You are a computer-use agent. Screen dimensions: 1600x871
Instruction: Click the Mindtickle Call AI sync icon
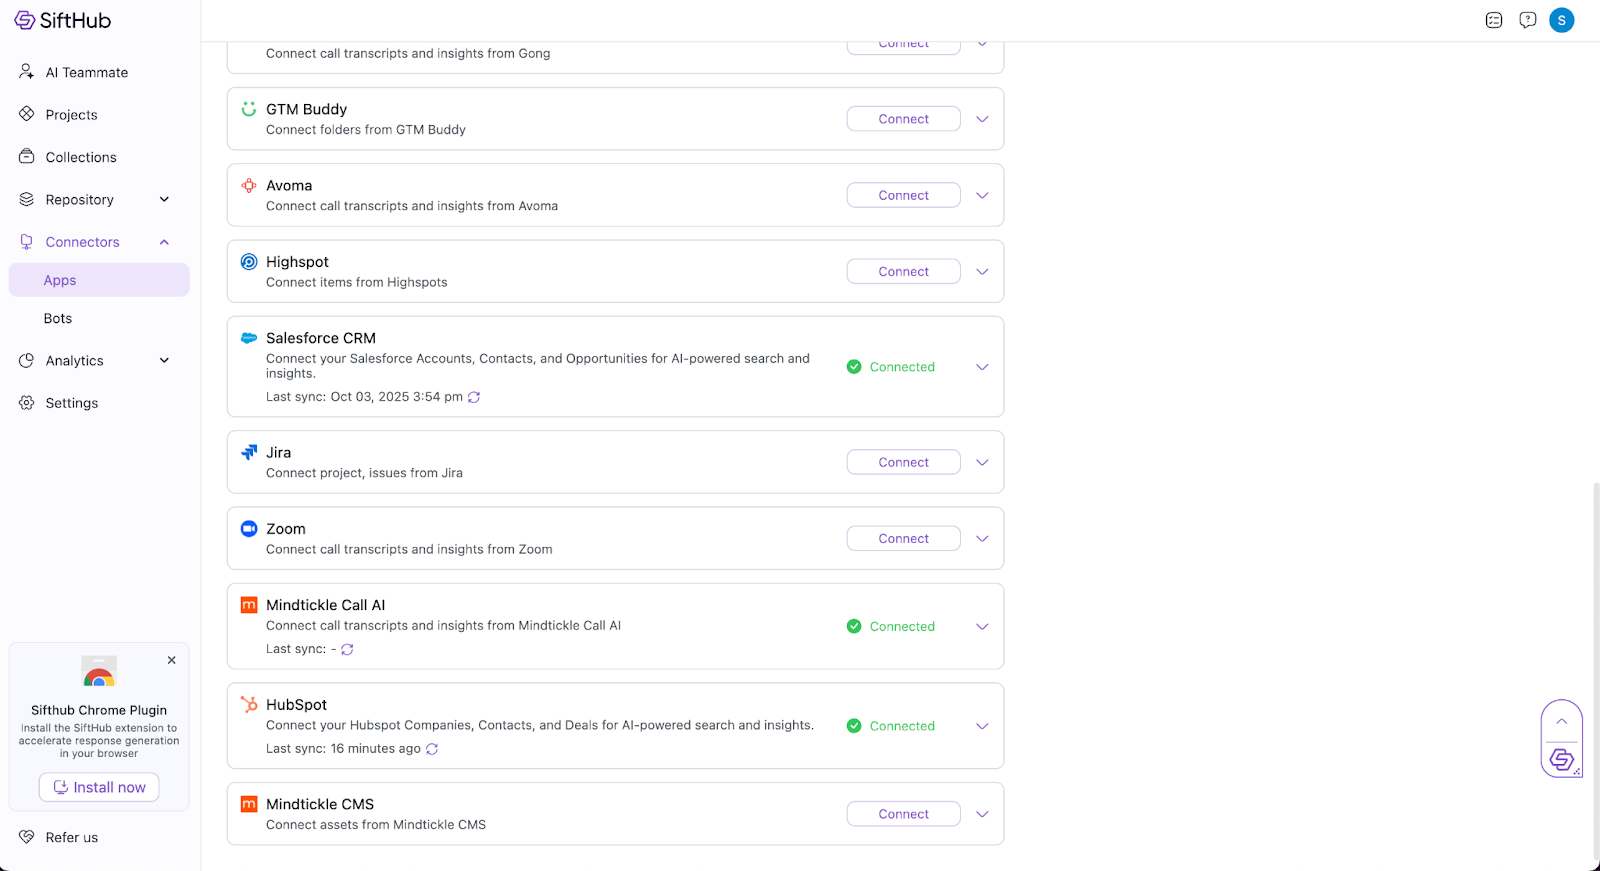coord(347,649)
